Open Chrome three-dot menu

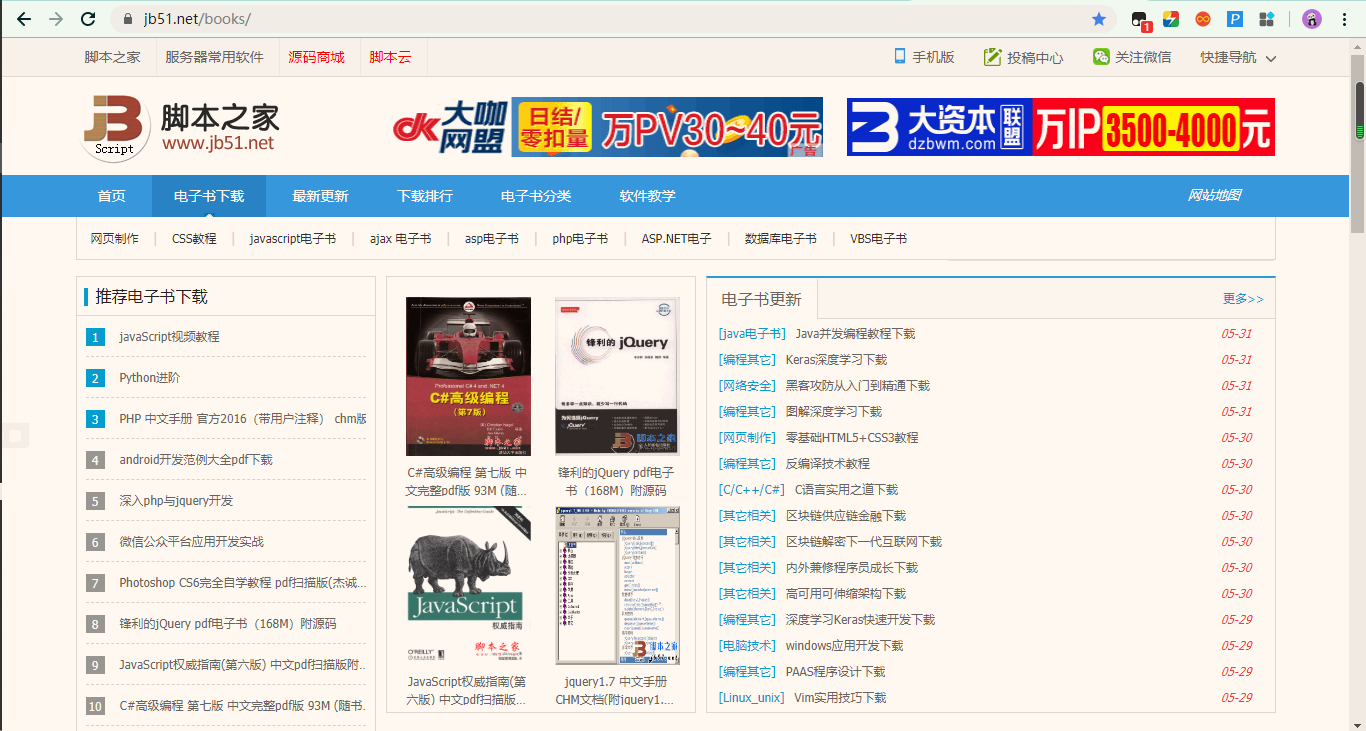tap(1345, 19)
